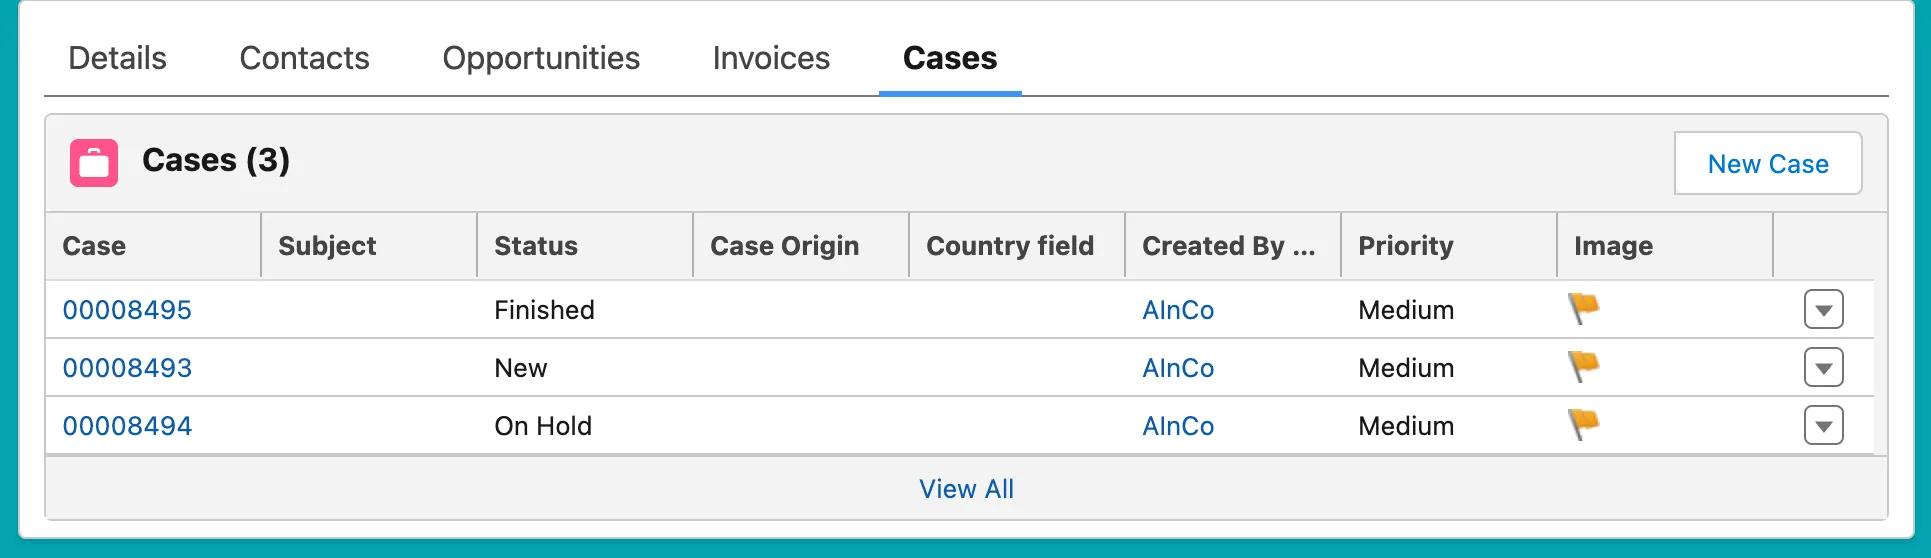Click the pink Cases briefcase icon
The height and width of the screenshot is (558, 1931).
tap(94, 162)
